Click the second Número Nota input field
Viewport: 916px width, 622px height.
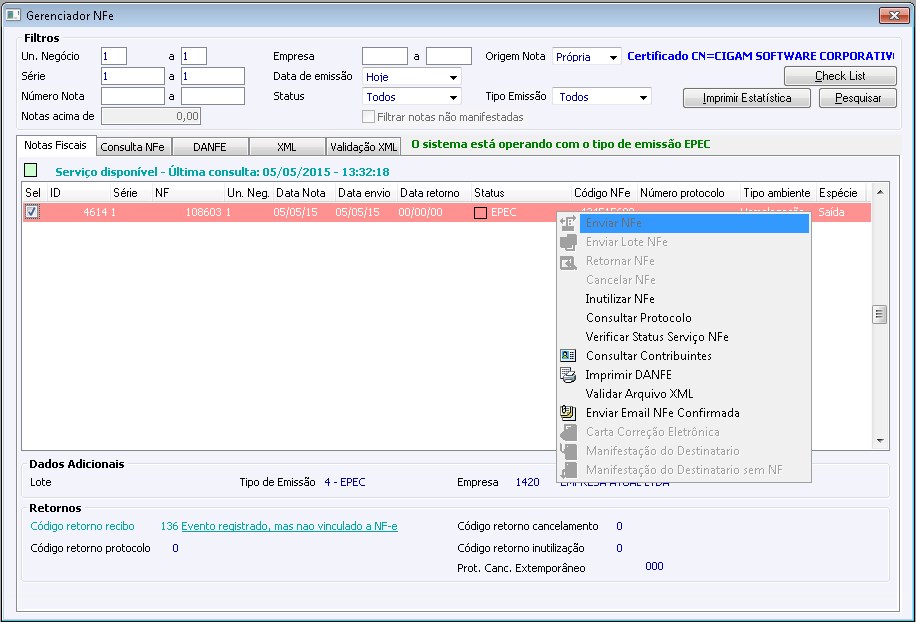tap(213, 96)
